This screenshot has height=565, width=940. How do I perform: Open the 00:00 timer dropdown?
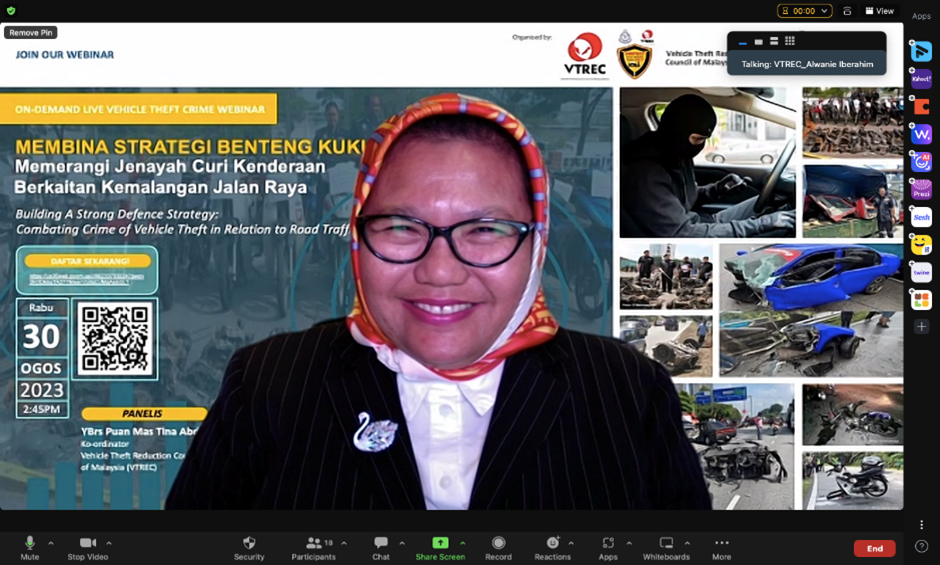(x=804, y=11)
